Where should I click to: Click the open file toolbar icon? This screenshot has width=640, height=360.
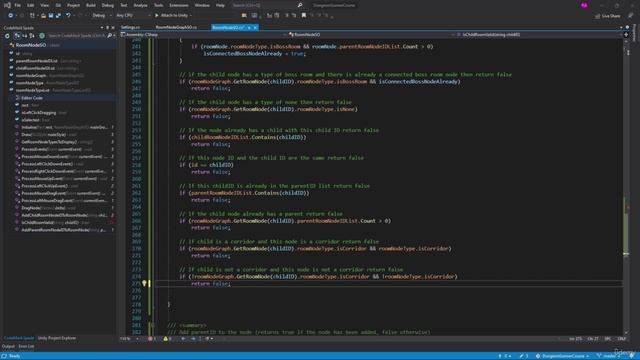[x=43, y=16]
